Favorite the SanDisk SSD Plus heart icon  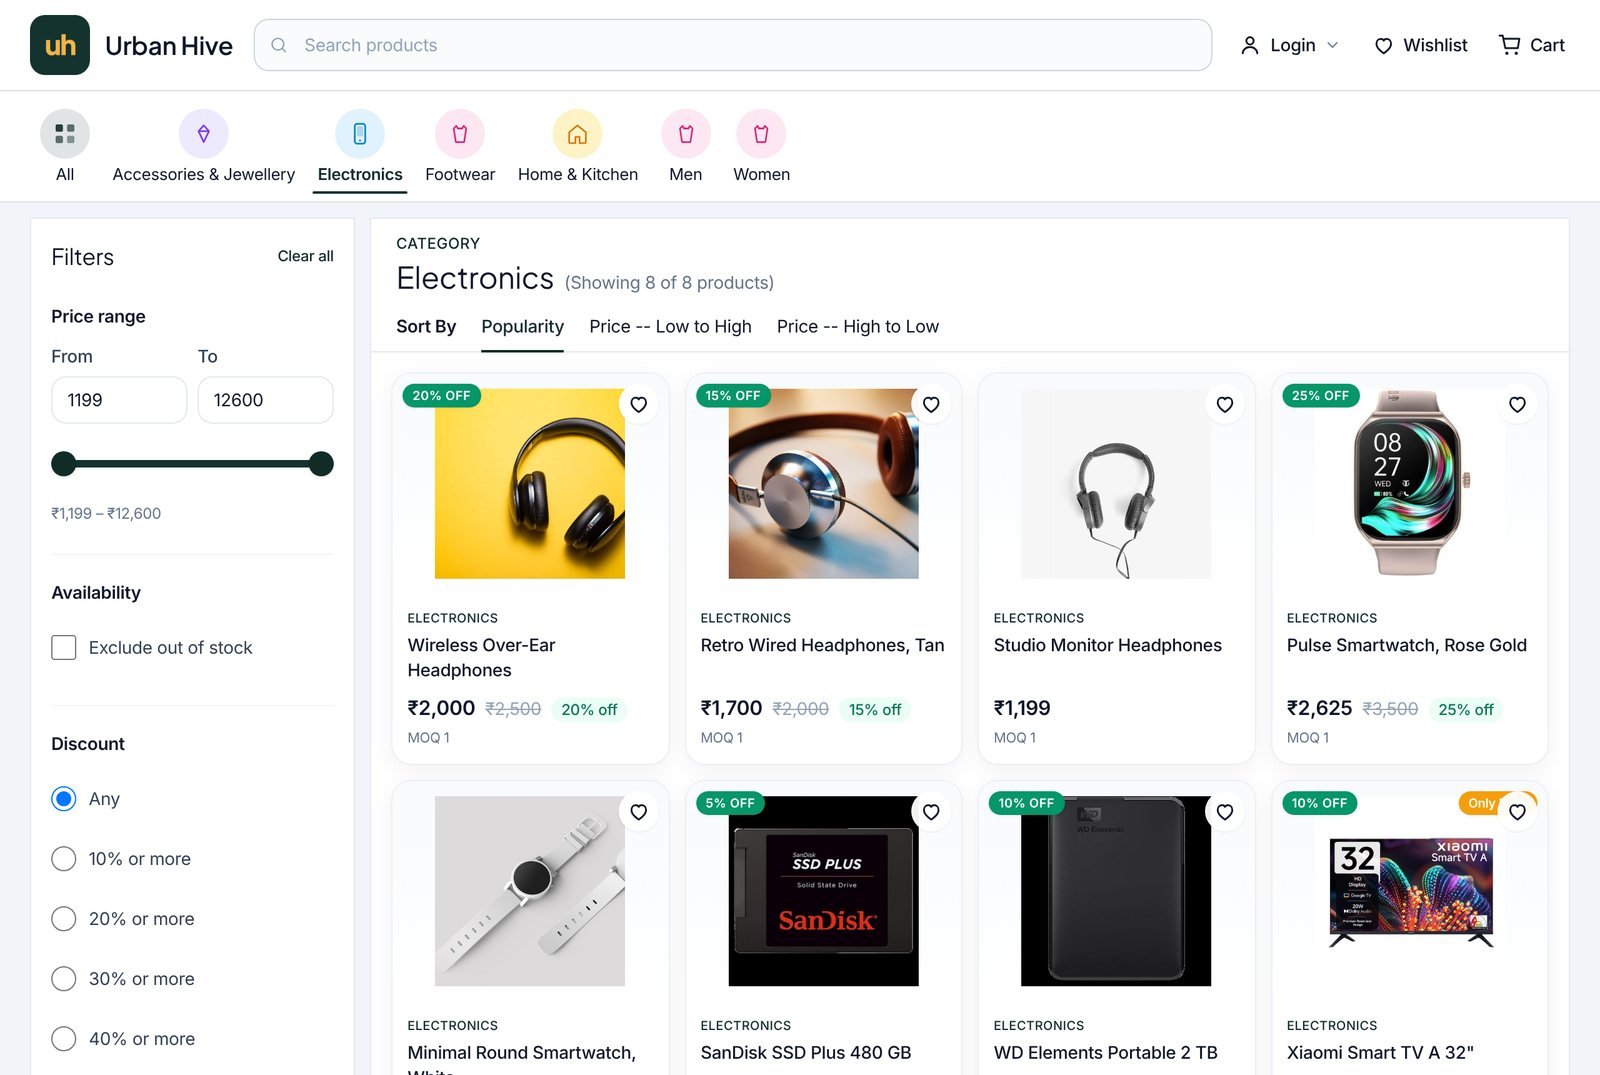[x=931, y=812]
